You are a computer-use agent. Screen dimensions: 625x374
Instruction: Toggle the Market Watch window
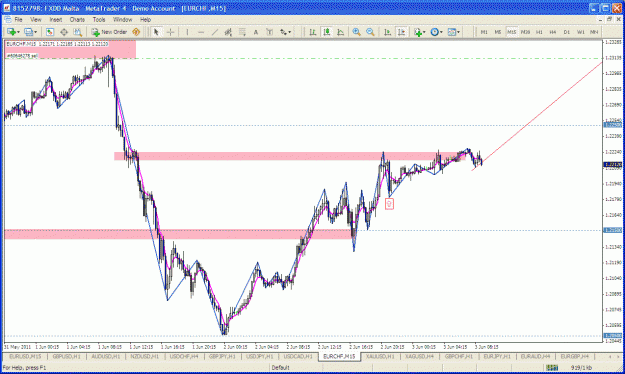tap(50, 32)
